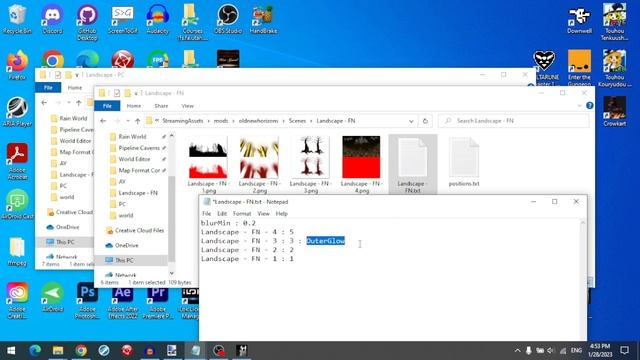Select Scenes in the address path
Screen dimensions: 640x360
click(x=297, y=121)
